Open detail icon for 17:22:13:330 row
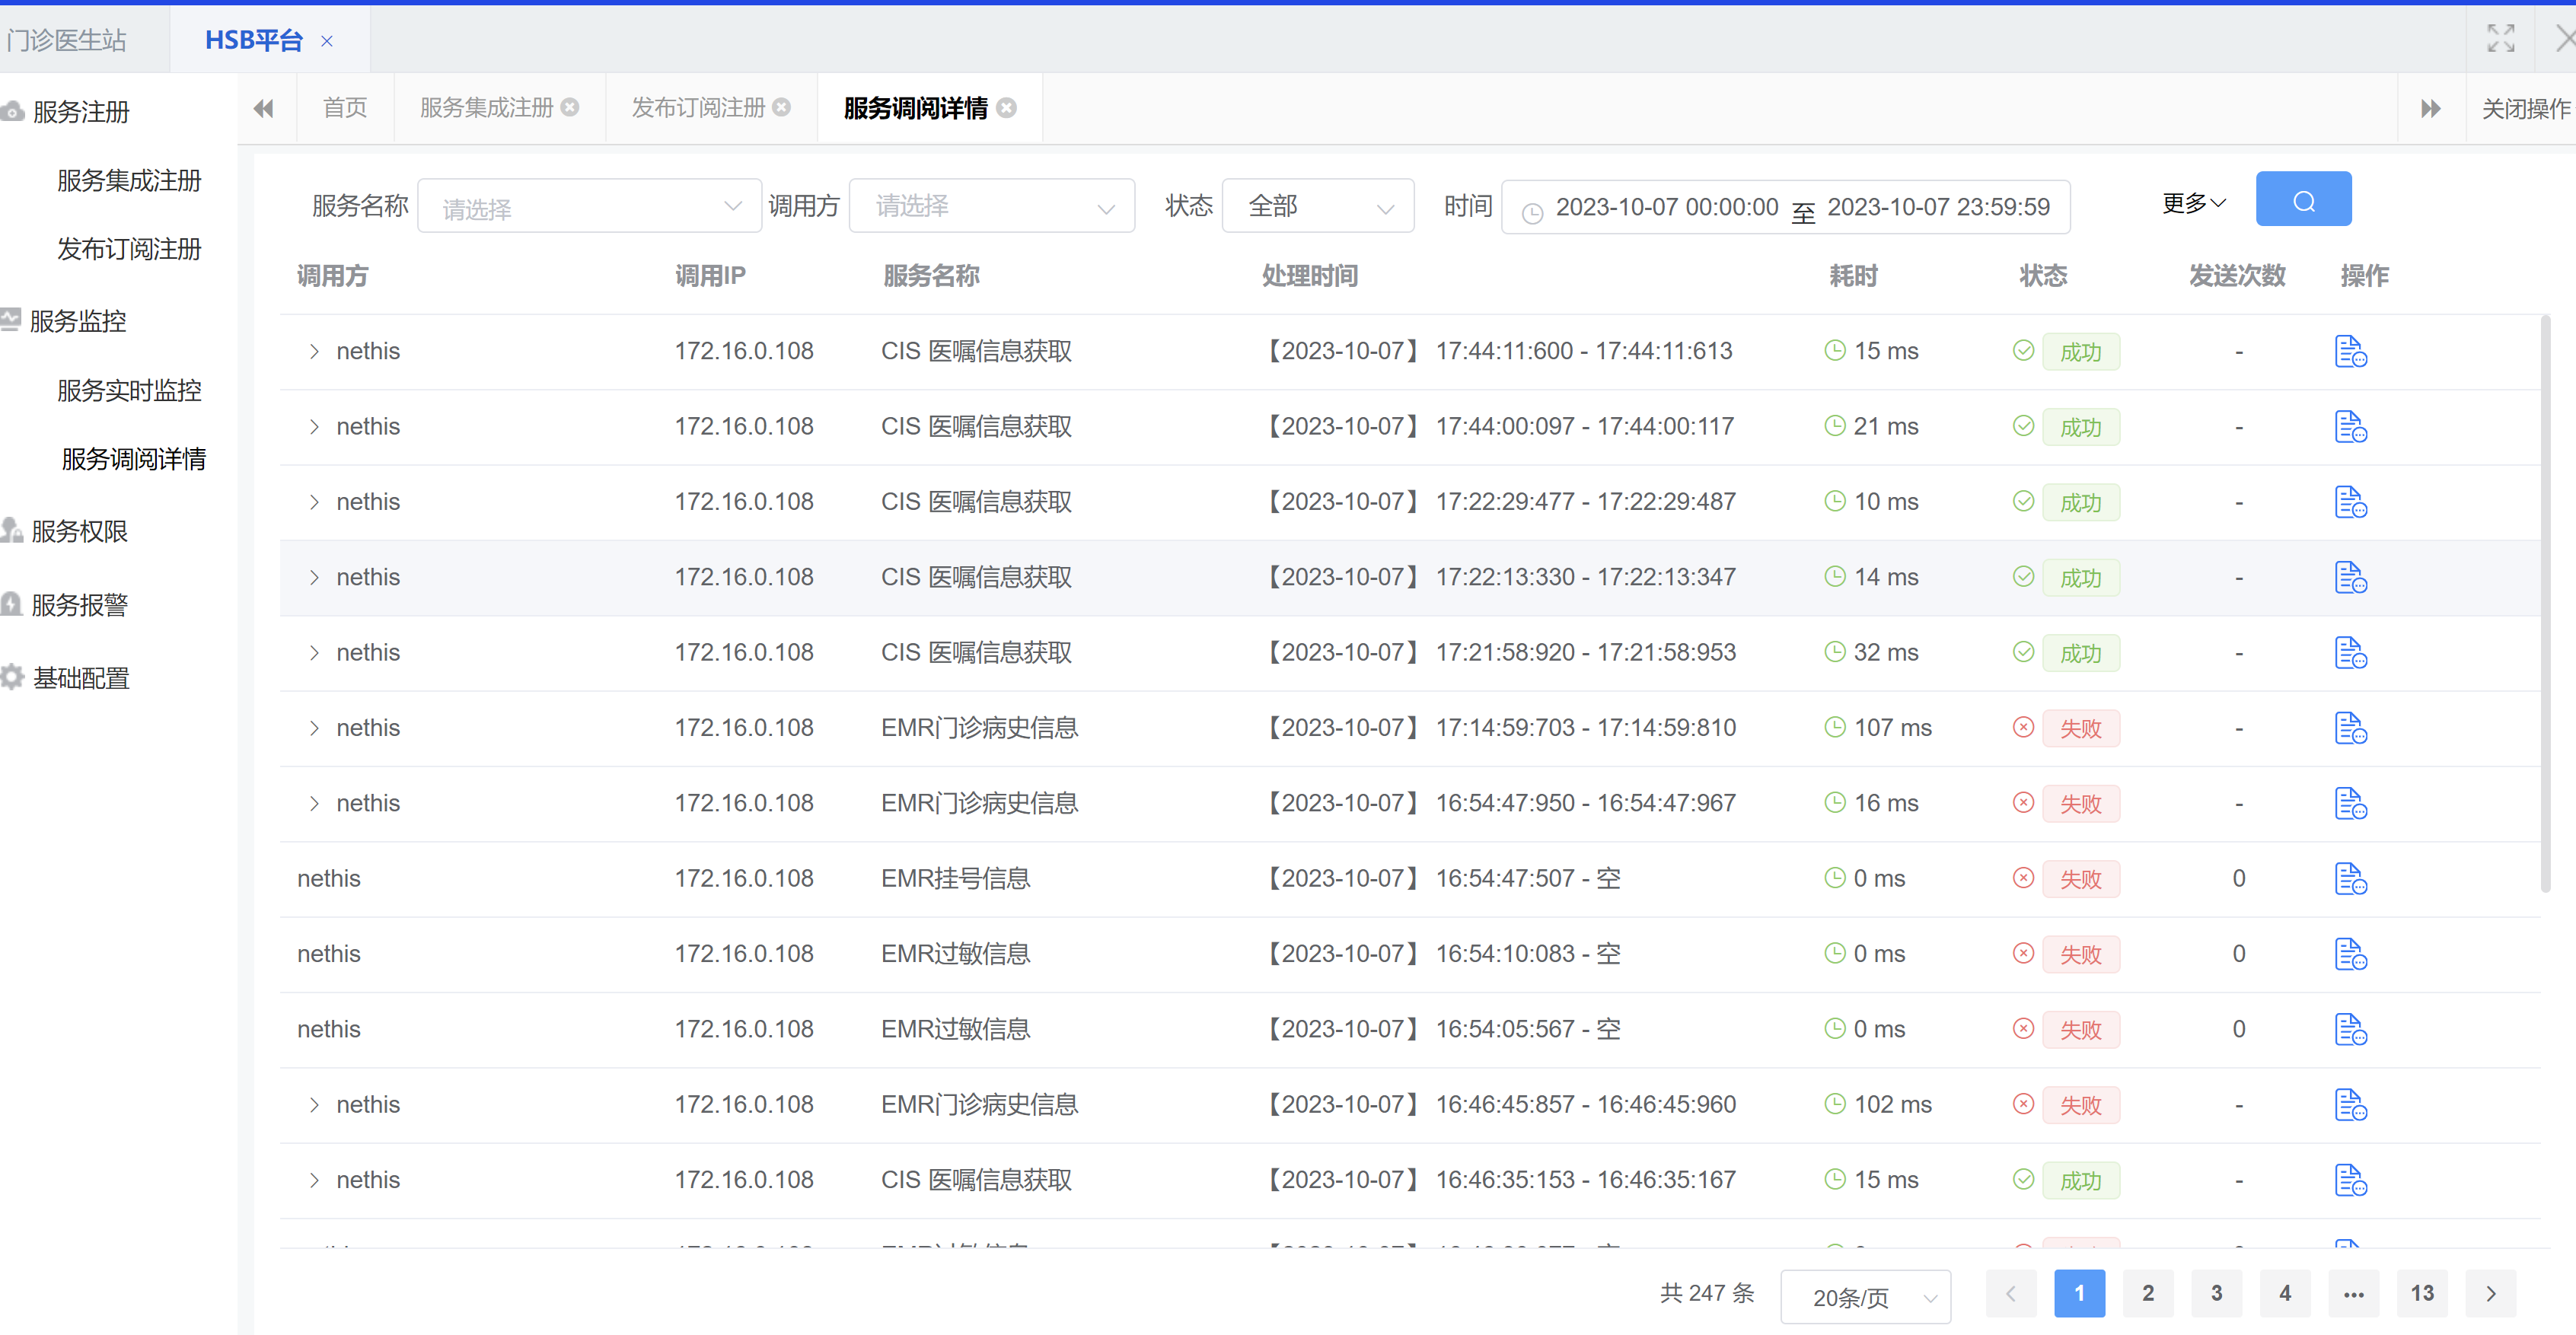2576x1335 pixels. click(2350, 578)
